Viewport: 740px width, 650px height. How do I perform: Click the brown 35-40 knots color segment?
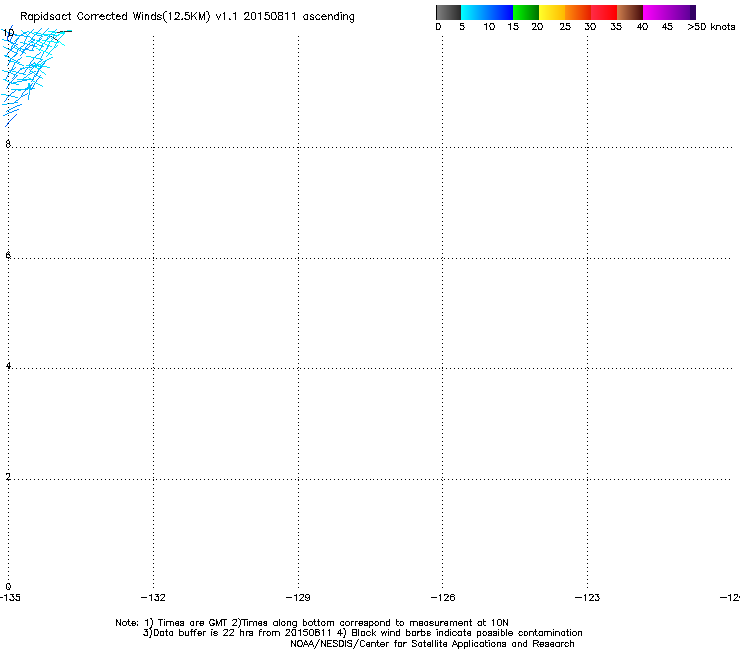point(630,12)
